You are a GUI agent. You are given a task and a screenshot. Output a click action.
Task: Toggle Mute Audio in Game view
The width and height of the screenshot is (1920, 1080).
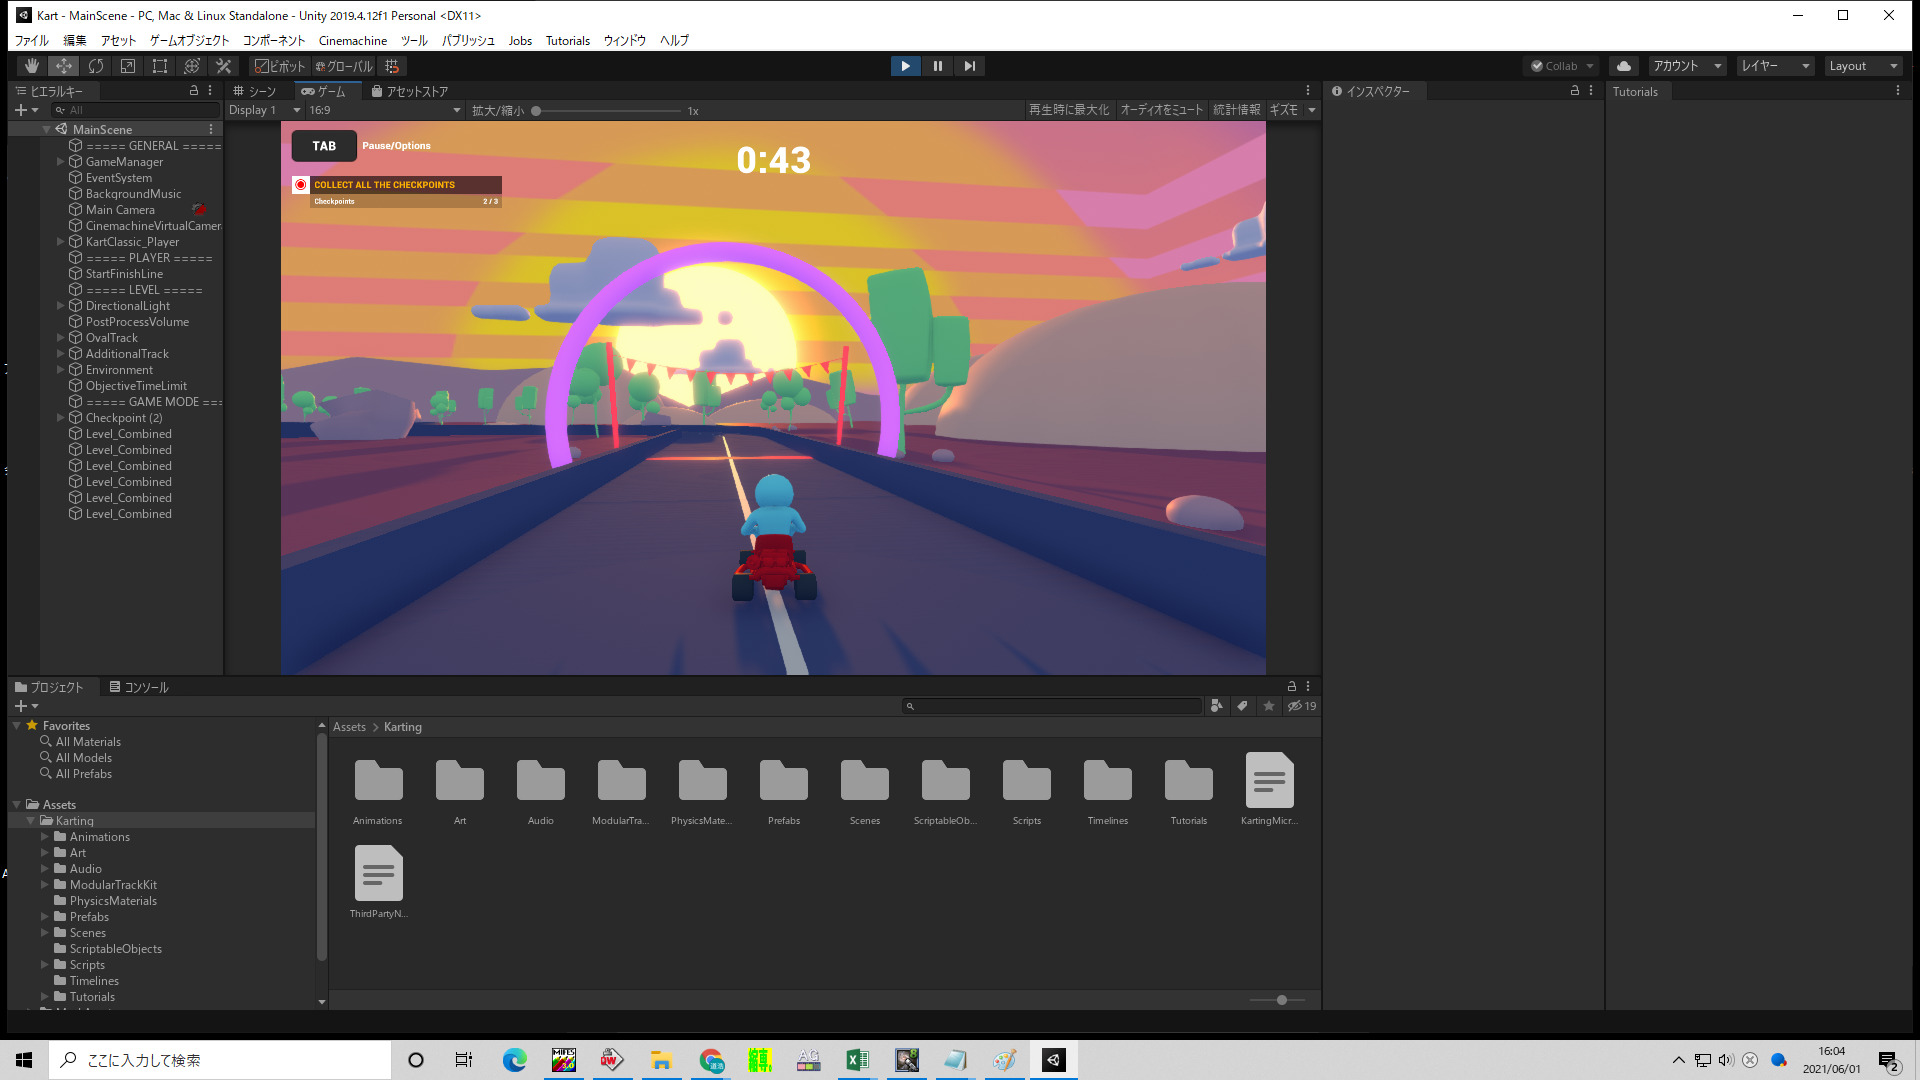point(1161,110)
